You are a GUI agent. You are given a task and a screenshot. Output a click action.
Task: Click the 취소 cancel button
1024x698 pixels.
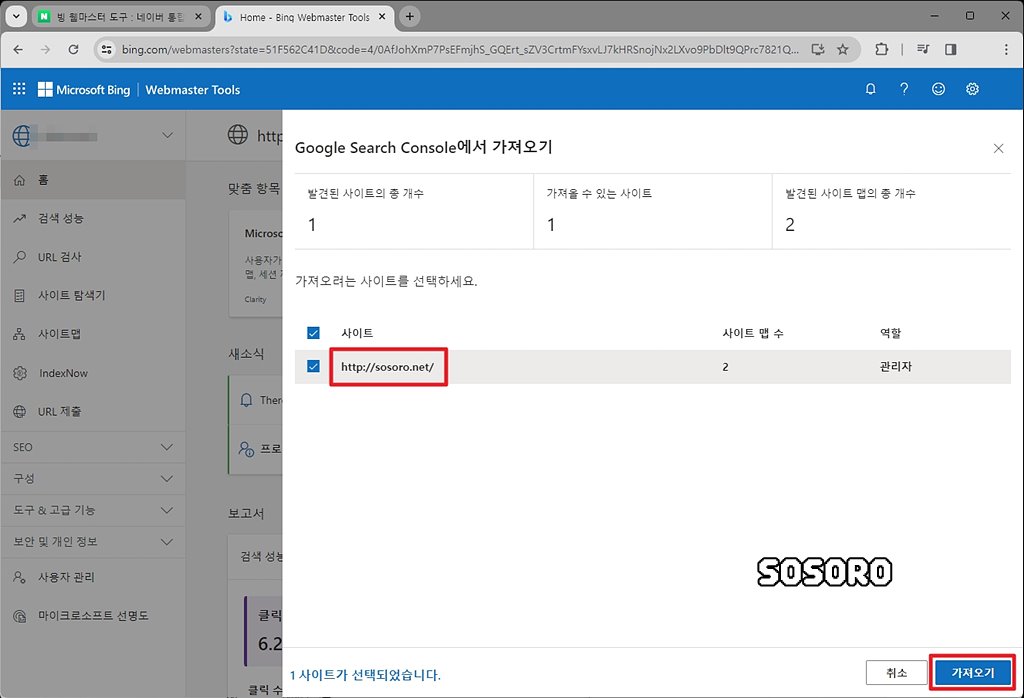tap(896, 673)
